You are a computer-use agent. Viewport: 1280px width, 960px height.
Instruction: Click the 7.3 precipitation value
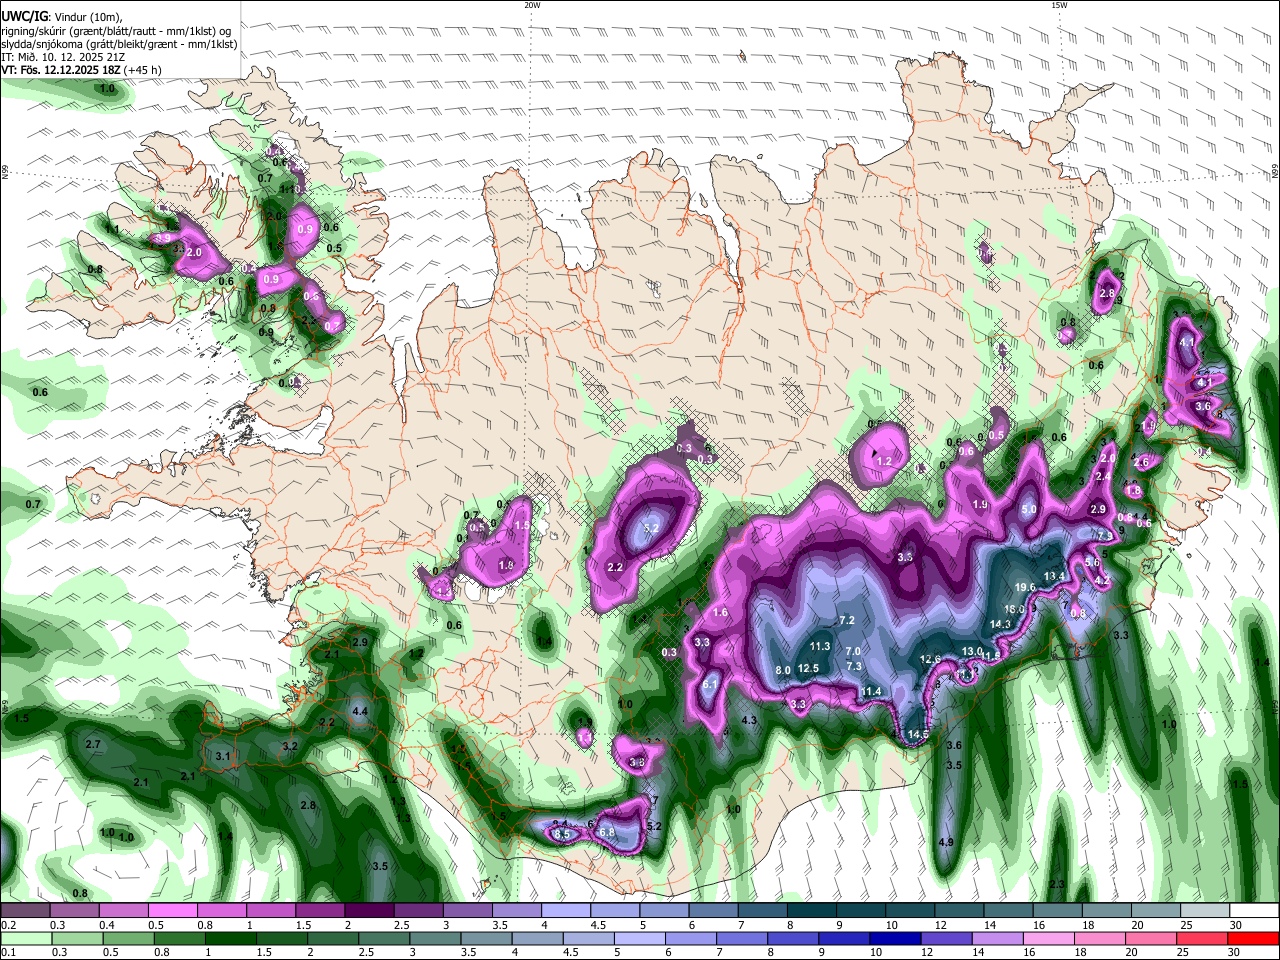(854, 666)
